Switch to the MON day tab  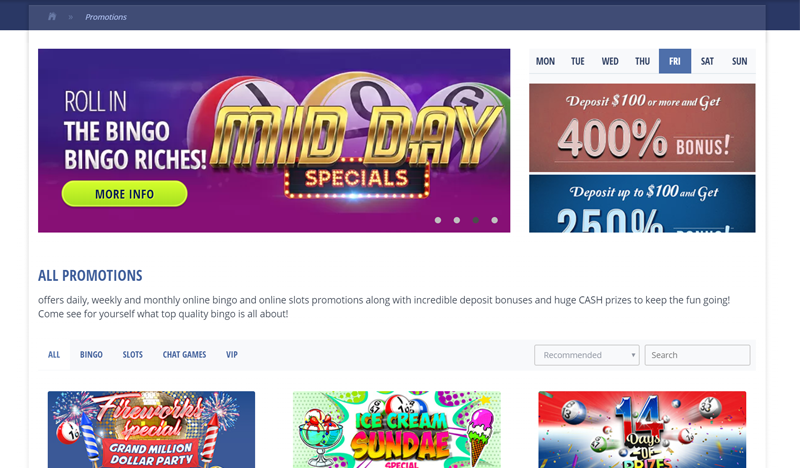pos(545,61)
